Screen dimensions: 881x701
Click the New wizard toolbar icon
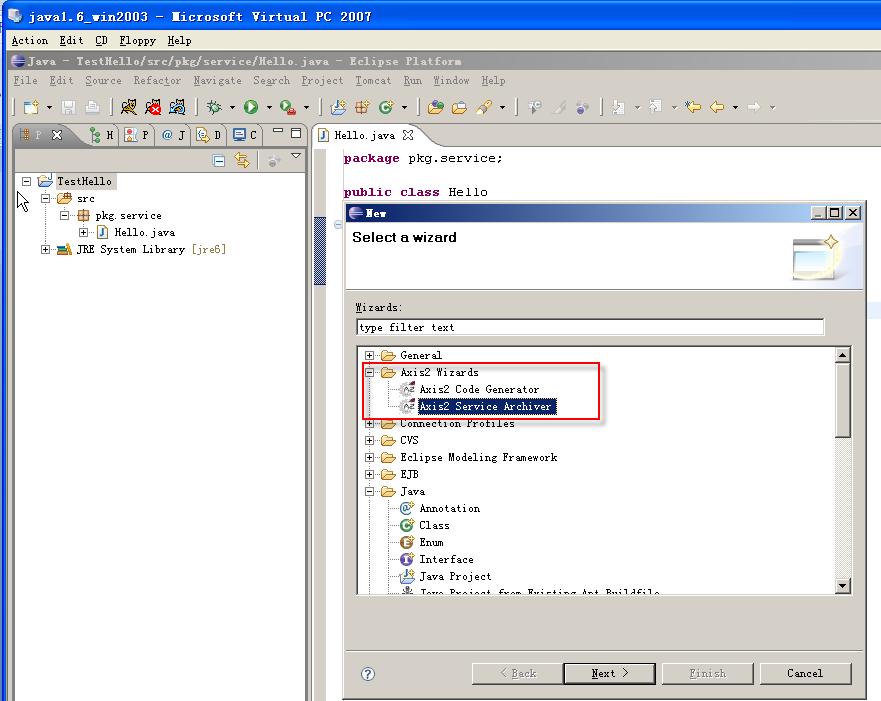click(x=31, y=107)
